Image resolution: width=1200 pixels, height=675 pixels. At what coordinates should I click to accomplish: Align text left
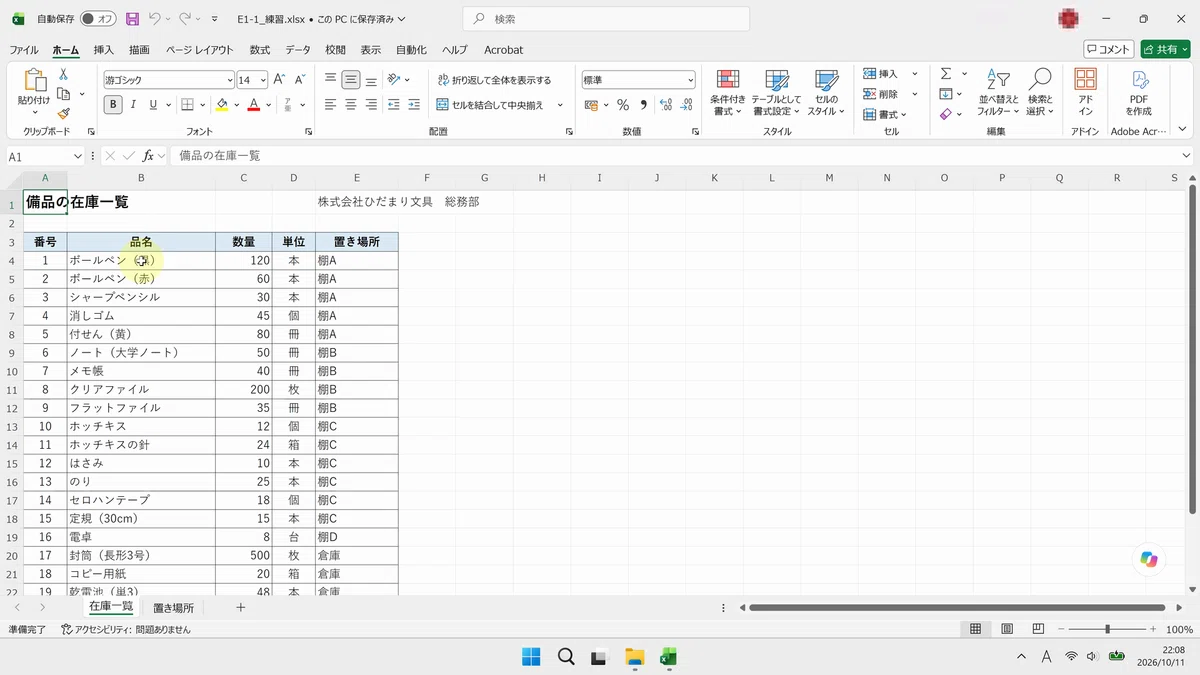330,104
